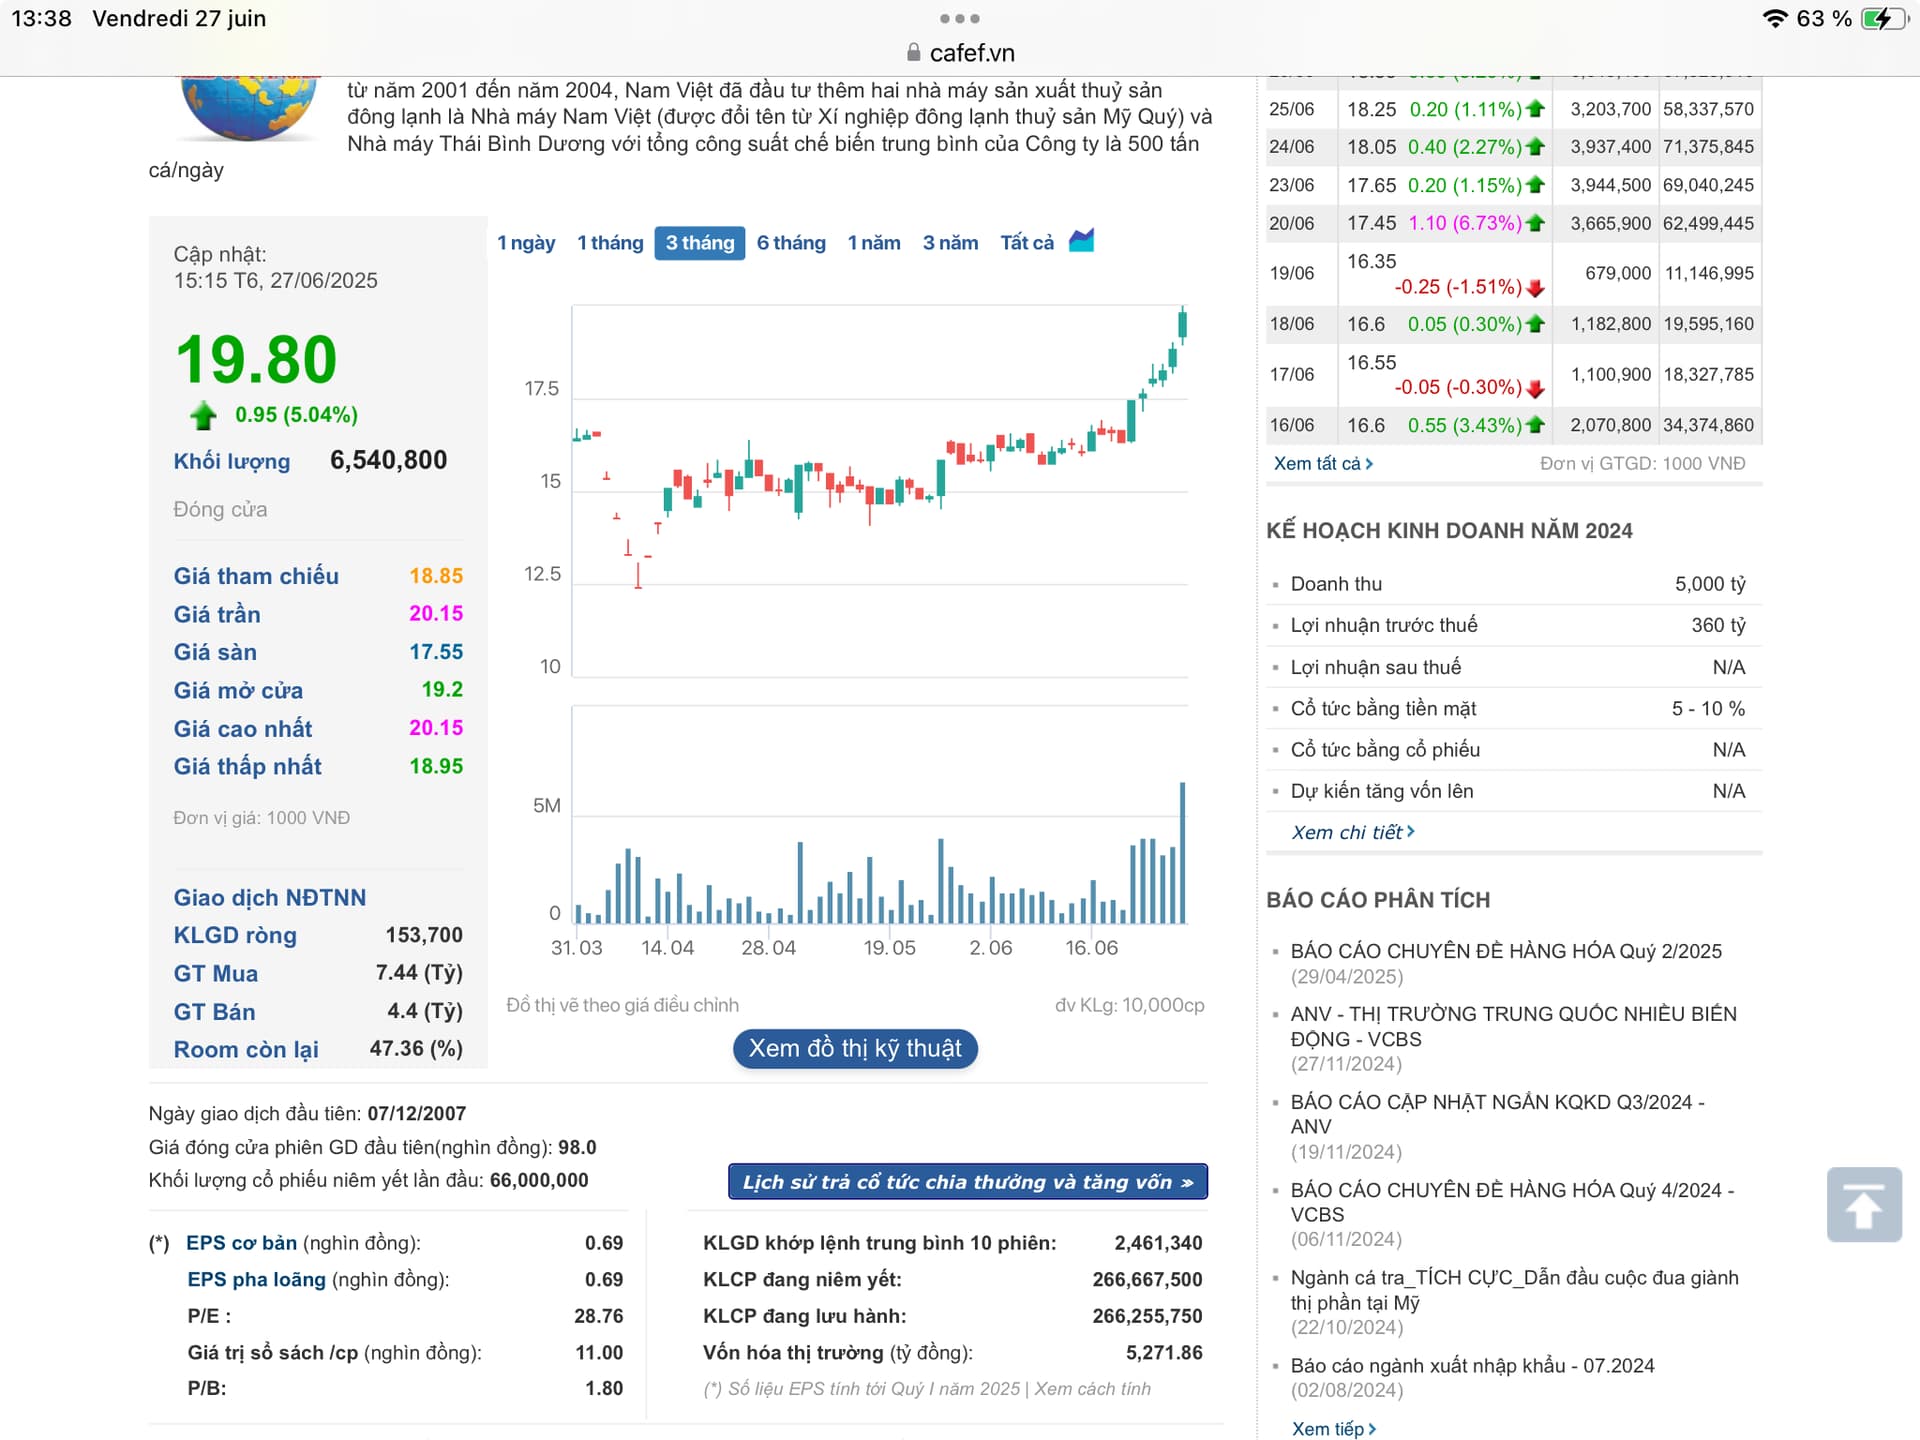Expand Xem chi tiết business plan
Viewport: 1920px width, 1440px height.
[x=1352, y=832]
